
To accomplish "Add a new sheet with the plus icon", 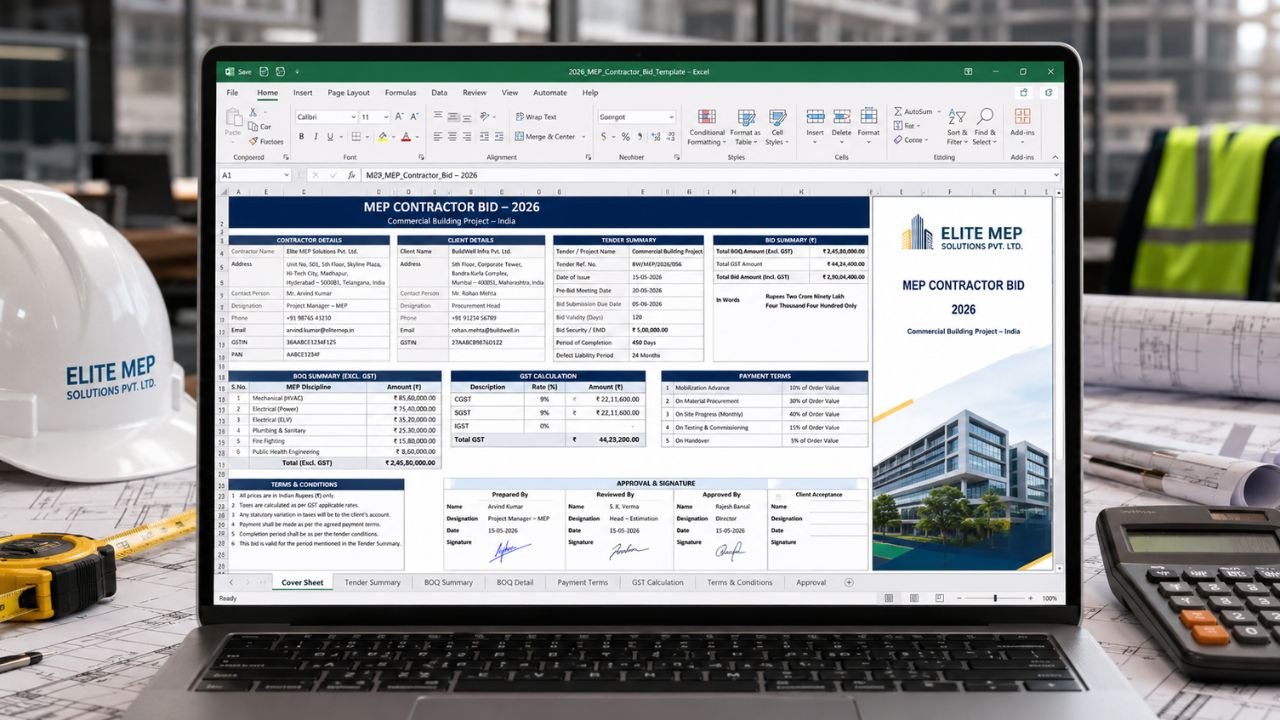I will coord(849,582).
